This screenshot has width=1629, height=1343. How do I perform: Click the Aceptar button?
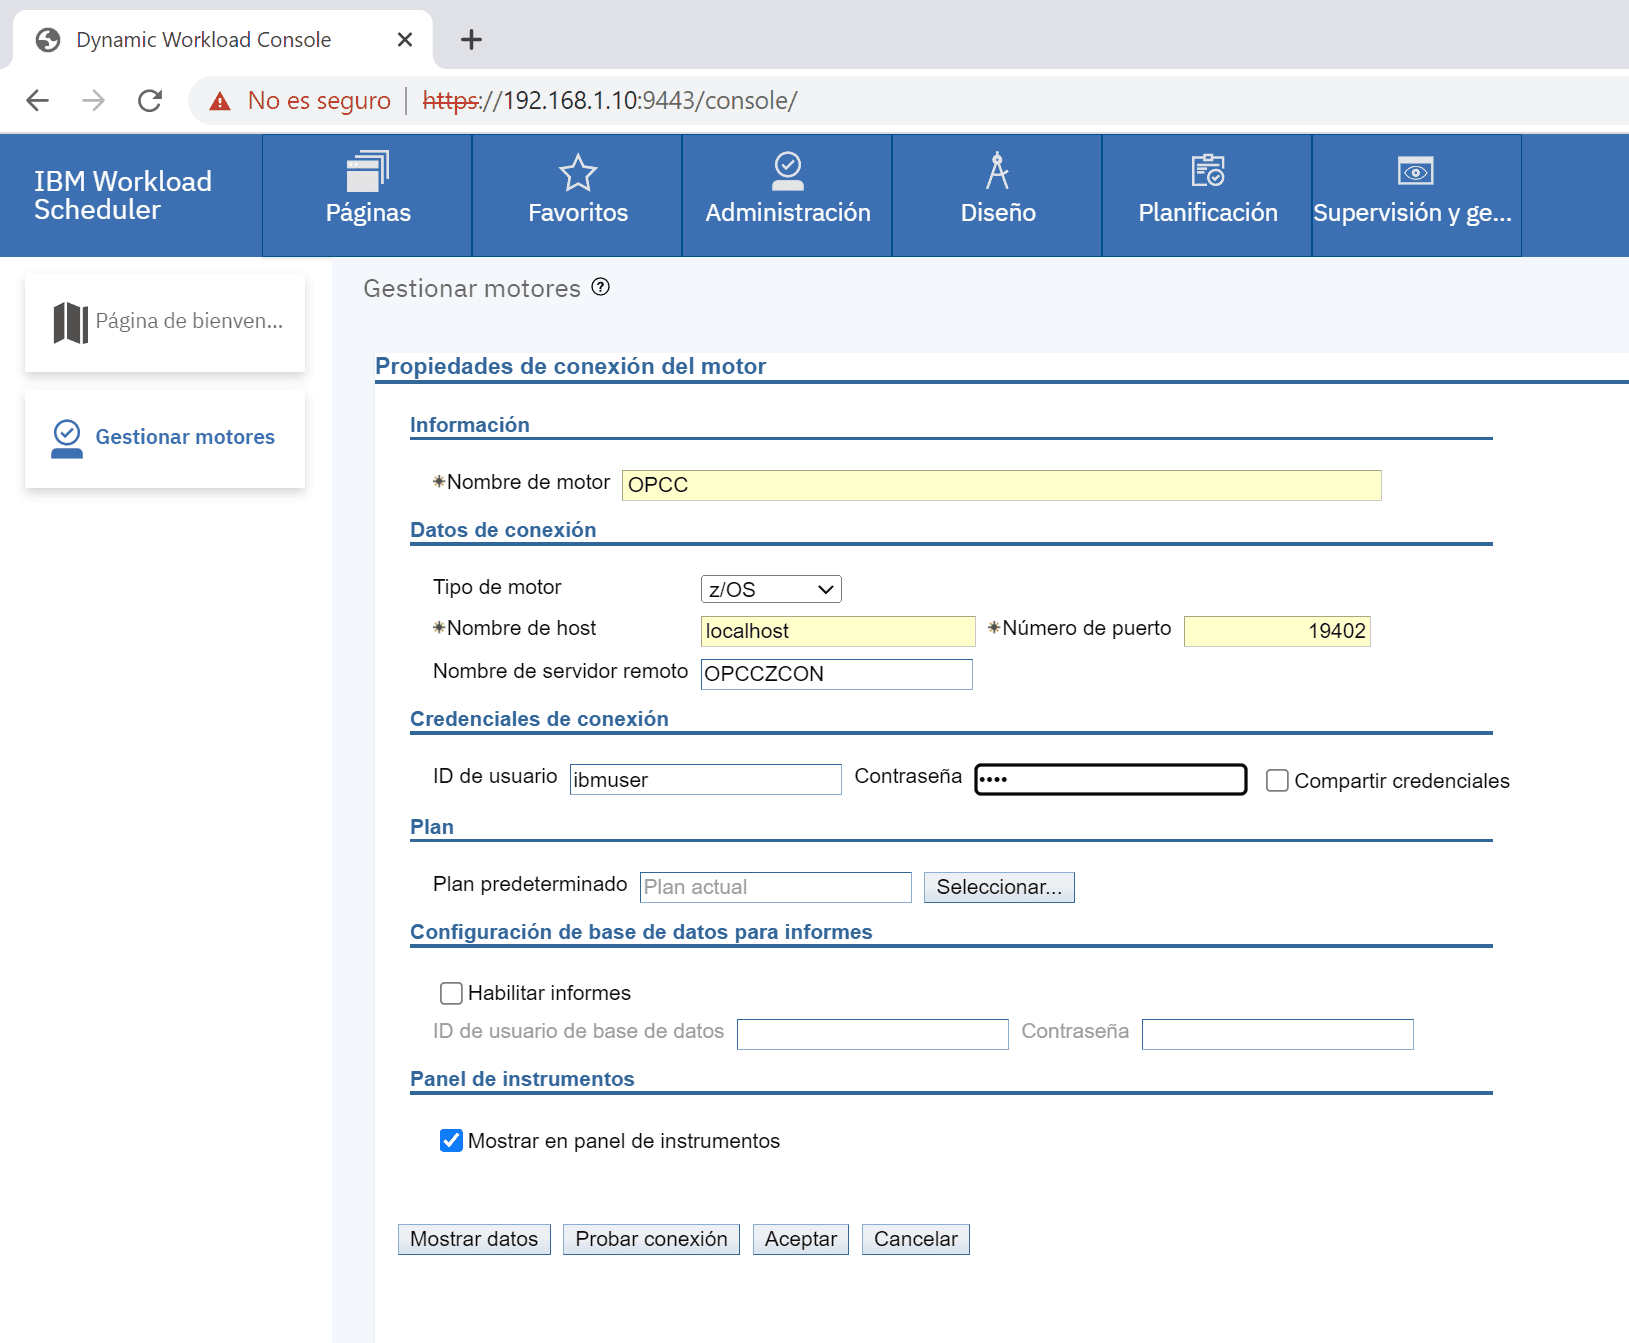(801, 1239)
